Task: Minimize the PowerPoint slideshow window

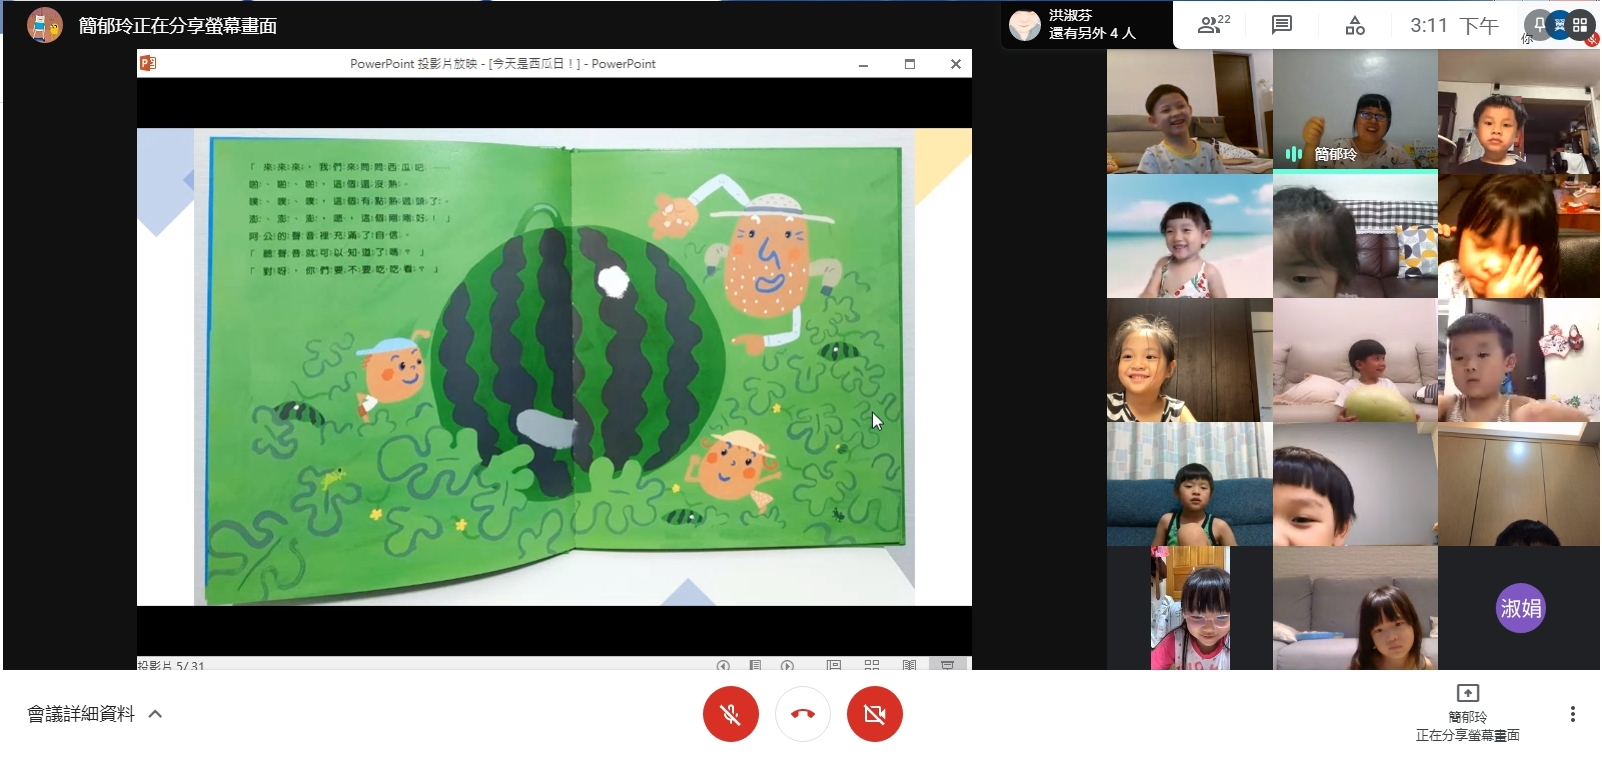Action: (863, 64)
